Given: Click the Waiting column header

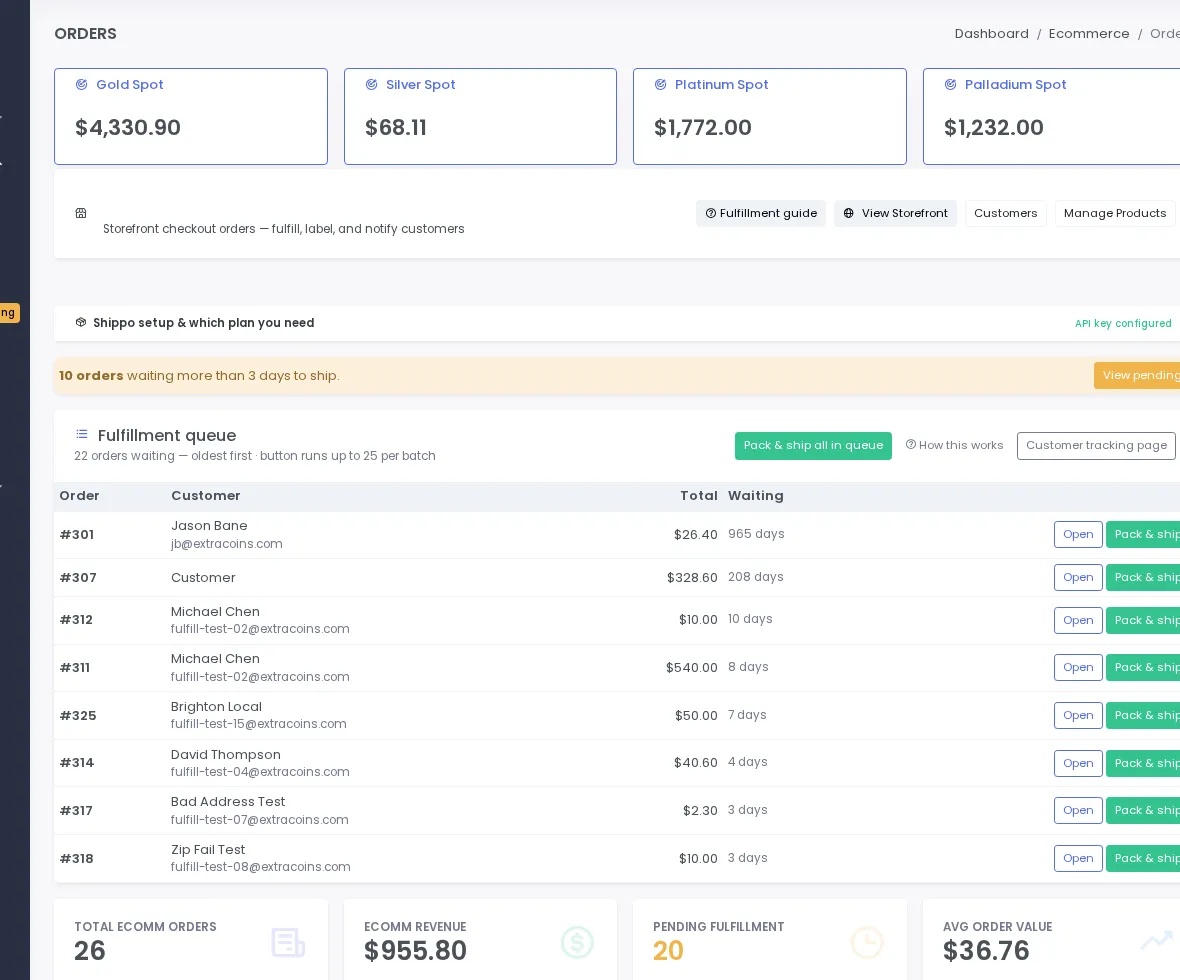Looking at the screenshot, I should click(x=756, y=496).
